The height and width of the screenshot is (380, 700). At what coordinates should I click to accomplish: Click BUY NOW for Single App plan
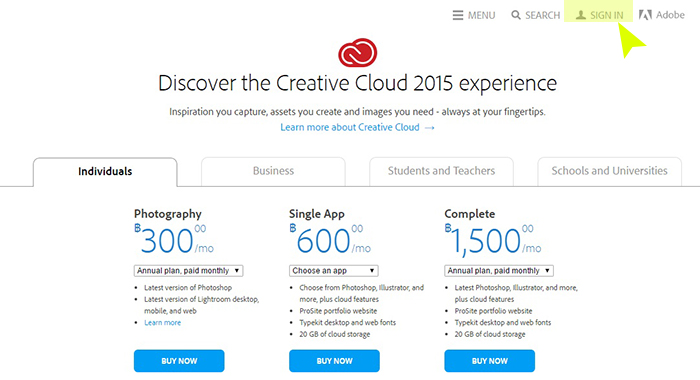pos(334,361)
